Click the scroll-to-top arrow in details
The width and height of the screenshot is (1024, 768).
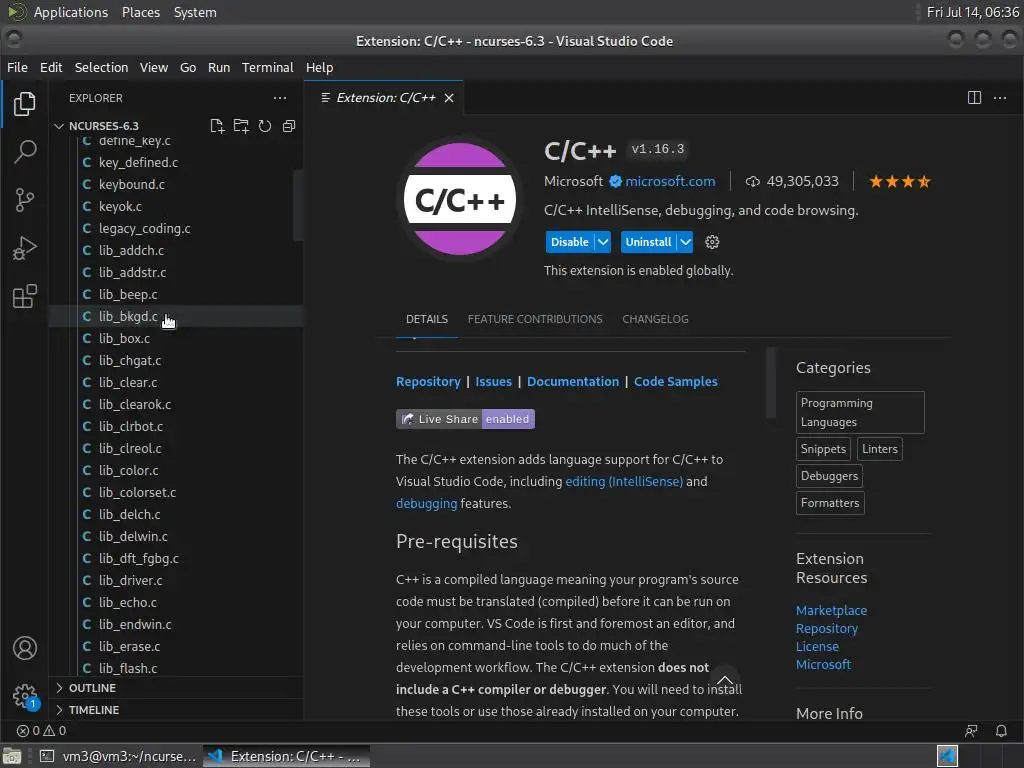[724, 680]
